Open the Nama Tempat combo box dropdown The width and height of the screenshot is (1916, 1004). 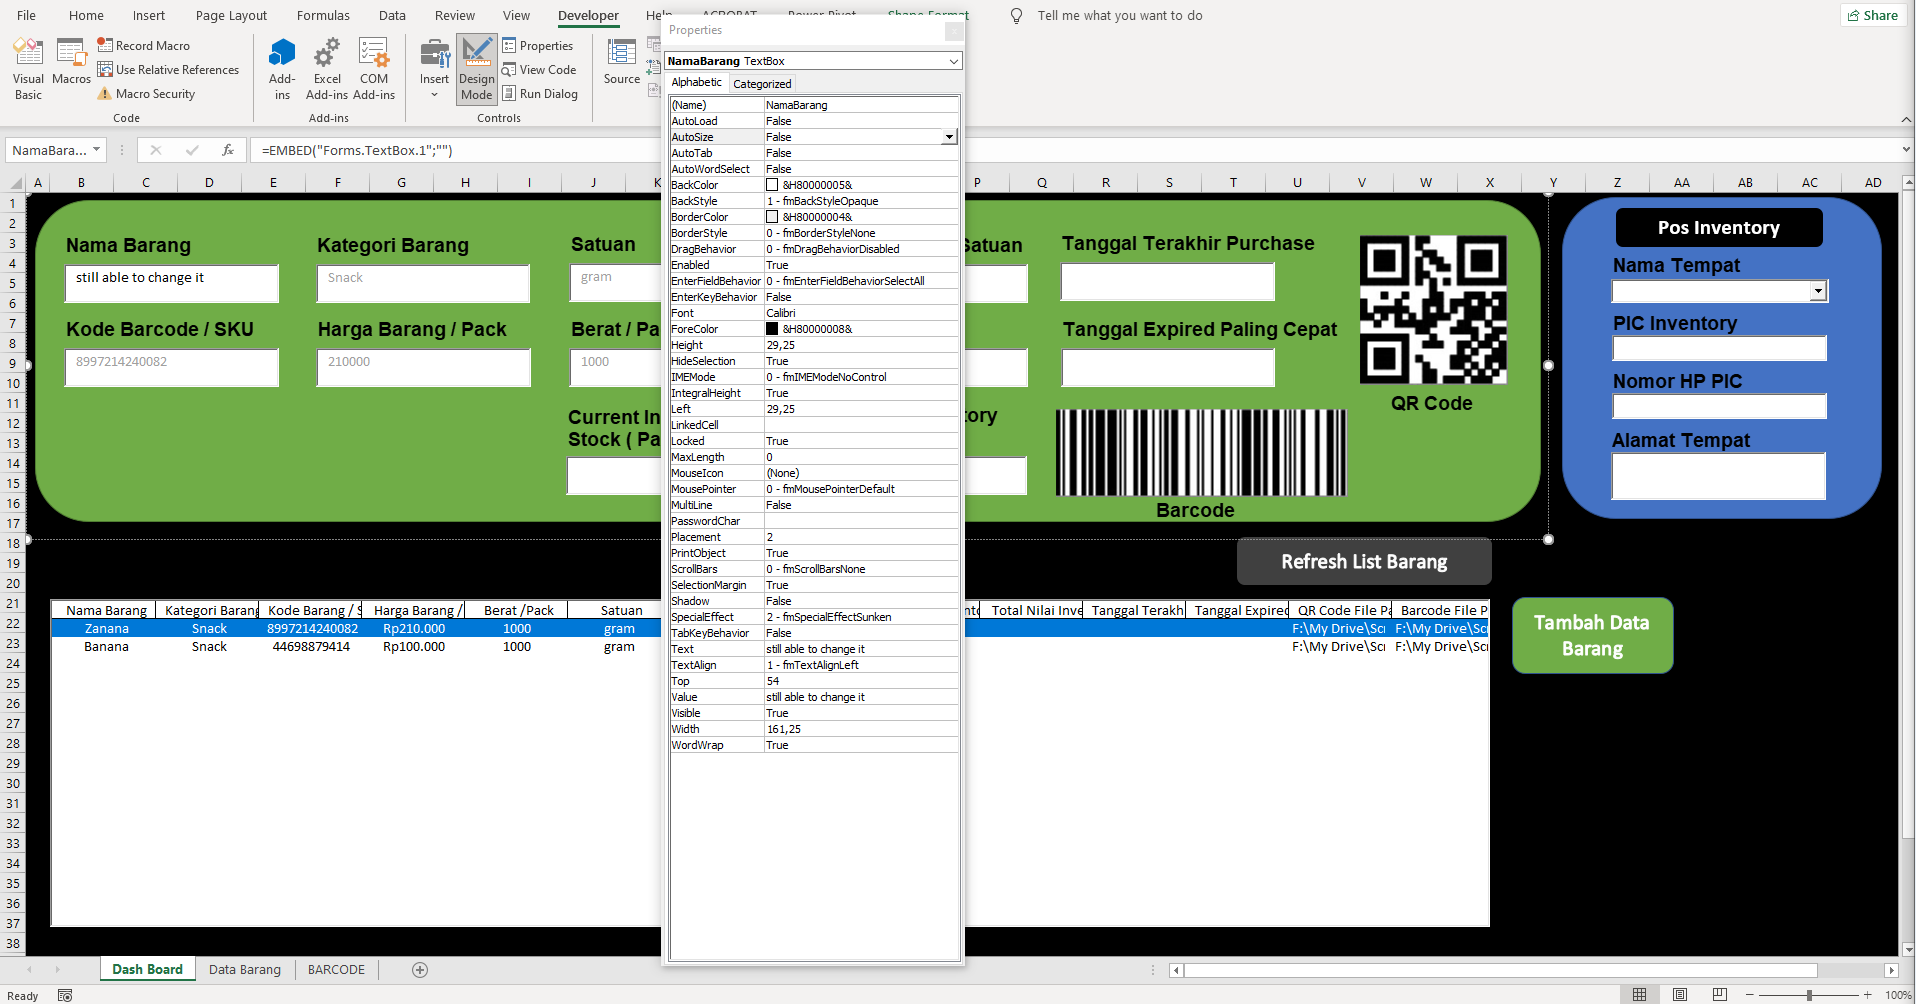1818,291
